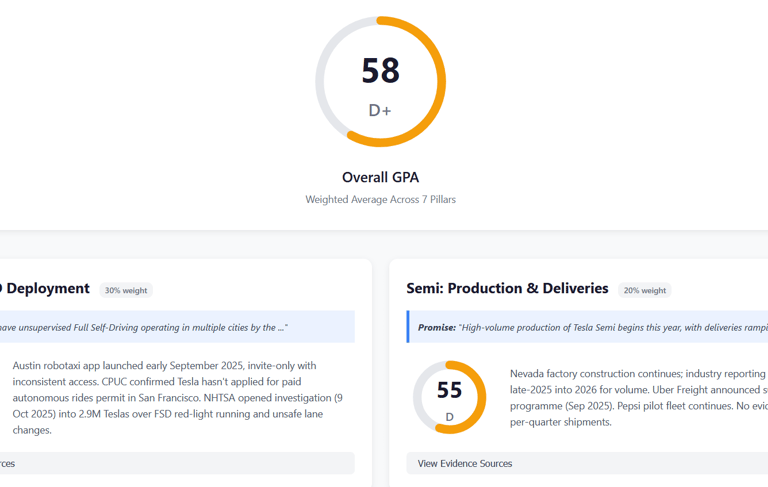Click the 55 score number
Screen dimensions: 768x487
click(x=450, y=391)
